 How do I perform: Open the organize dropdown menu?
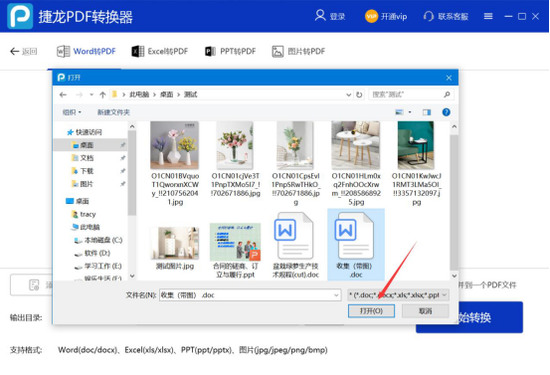tap(72, 112)
